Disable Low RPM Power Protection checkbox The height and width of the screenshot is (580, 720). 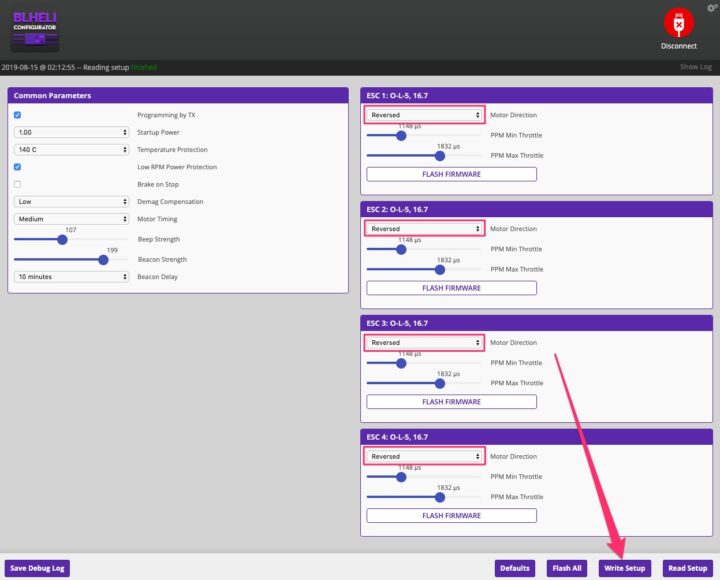coord(17,167)
